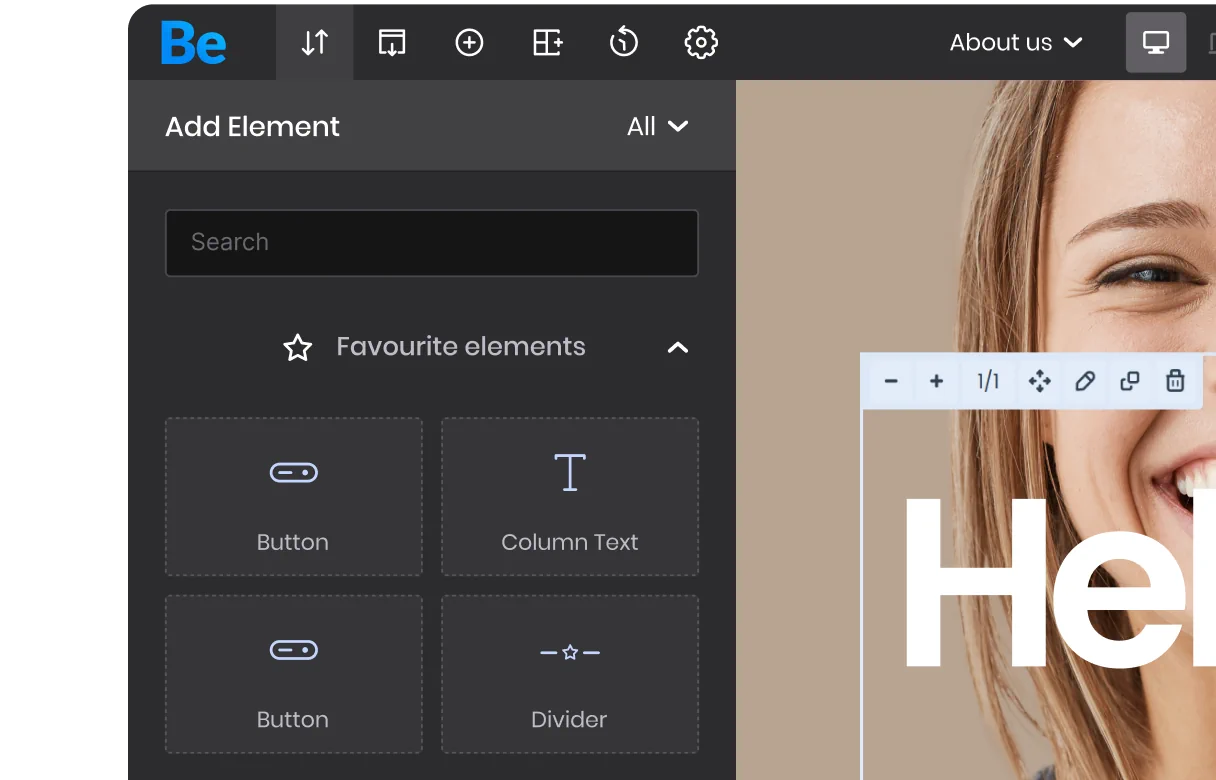Click the import pre-built section icon
This screenshot has width=1216, height=780.
392,43
